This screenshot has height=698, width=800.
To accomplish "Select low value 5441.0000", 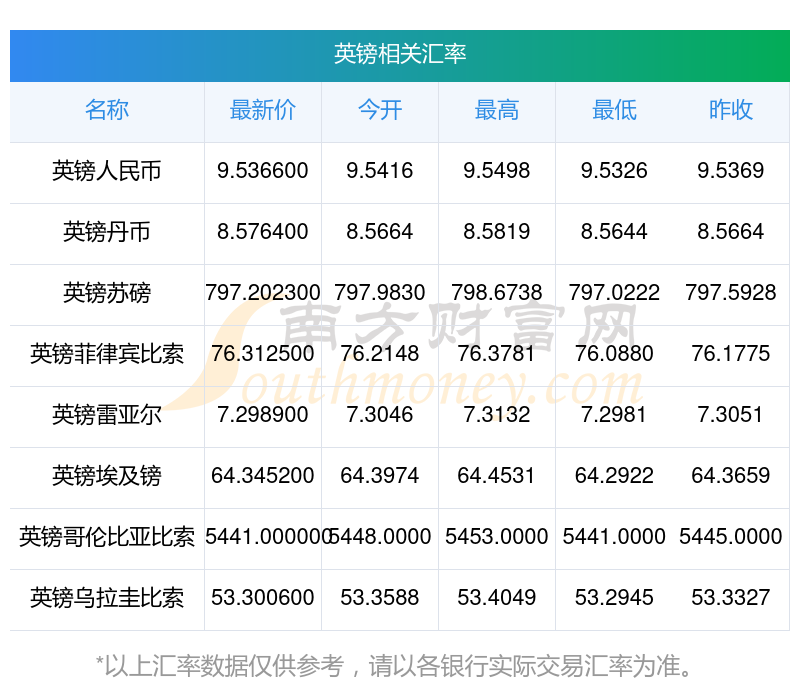I will point(614,536).
